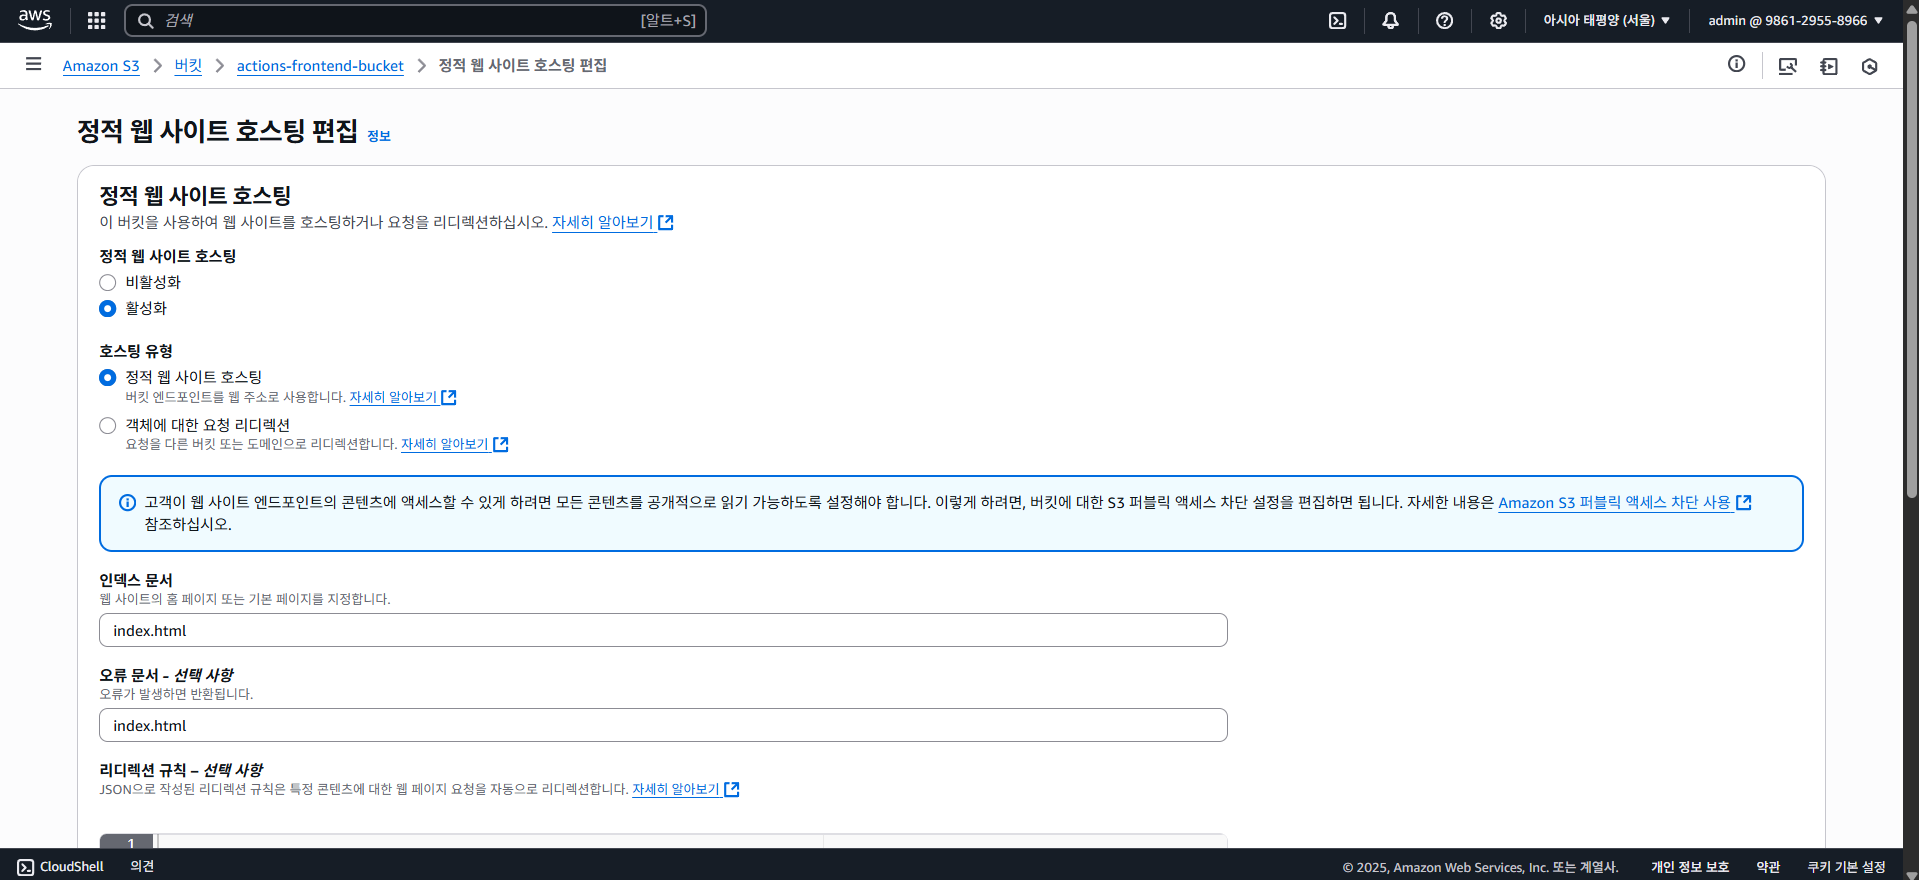Open 쿠키 기본 설정 in footer
This screenshot has width=1919, height=880.
point(1846,867)
